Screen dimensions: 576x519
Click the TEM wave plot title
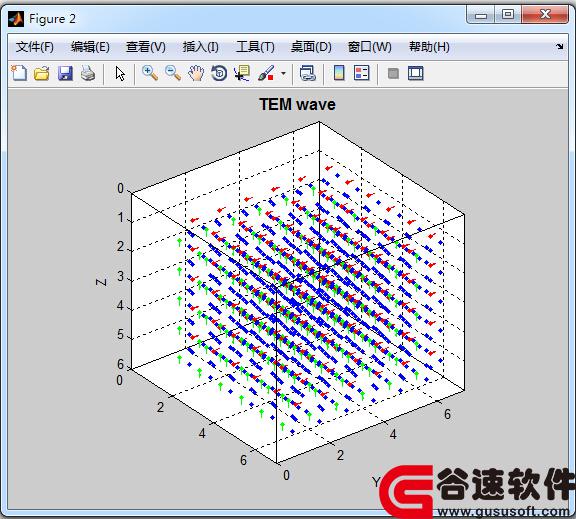pyautogui.click(x=297, y=104)
